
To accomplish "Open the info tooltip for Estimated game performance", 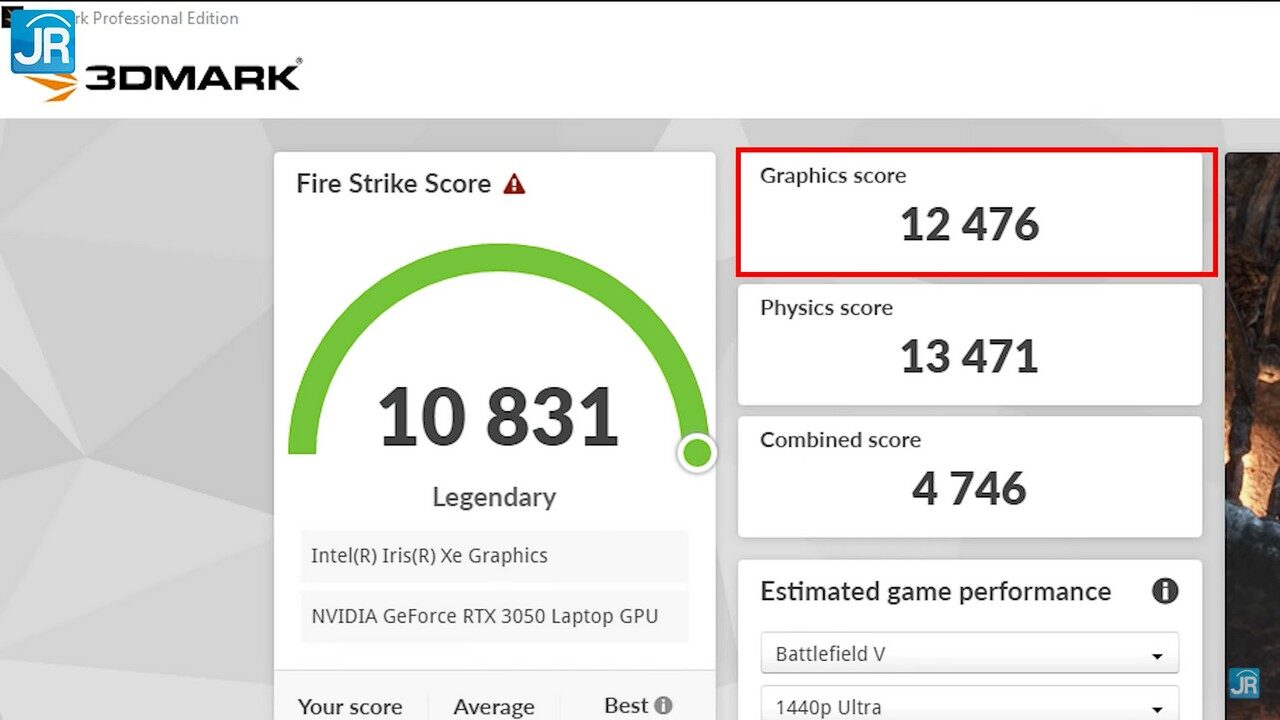I will pyautogui.click(x=1165, y=591).
